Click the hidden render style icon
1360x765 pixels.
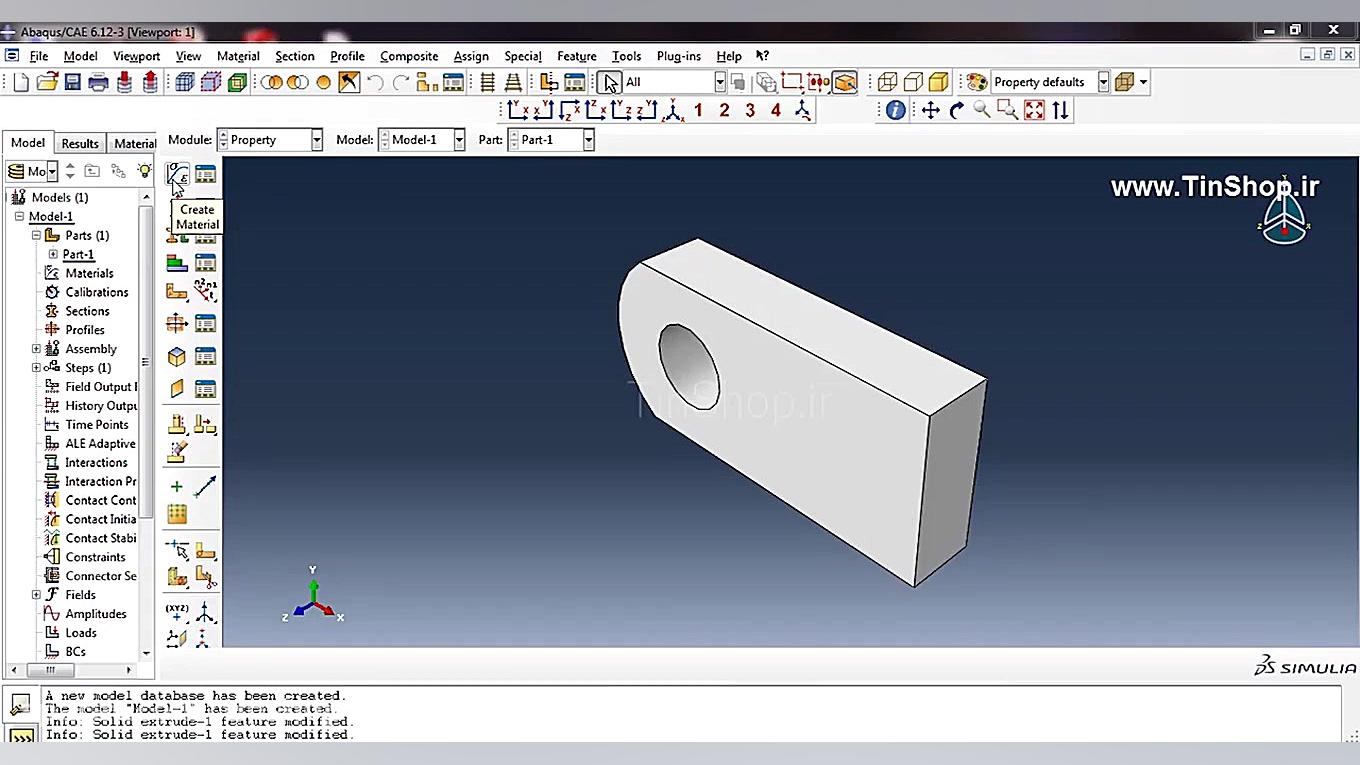(x=913, y=82)
